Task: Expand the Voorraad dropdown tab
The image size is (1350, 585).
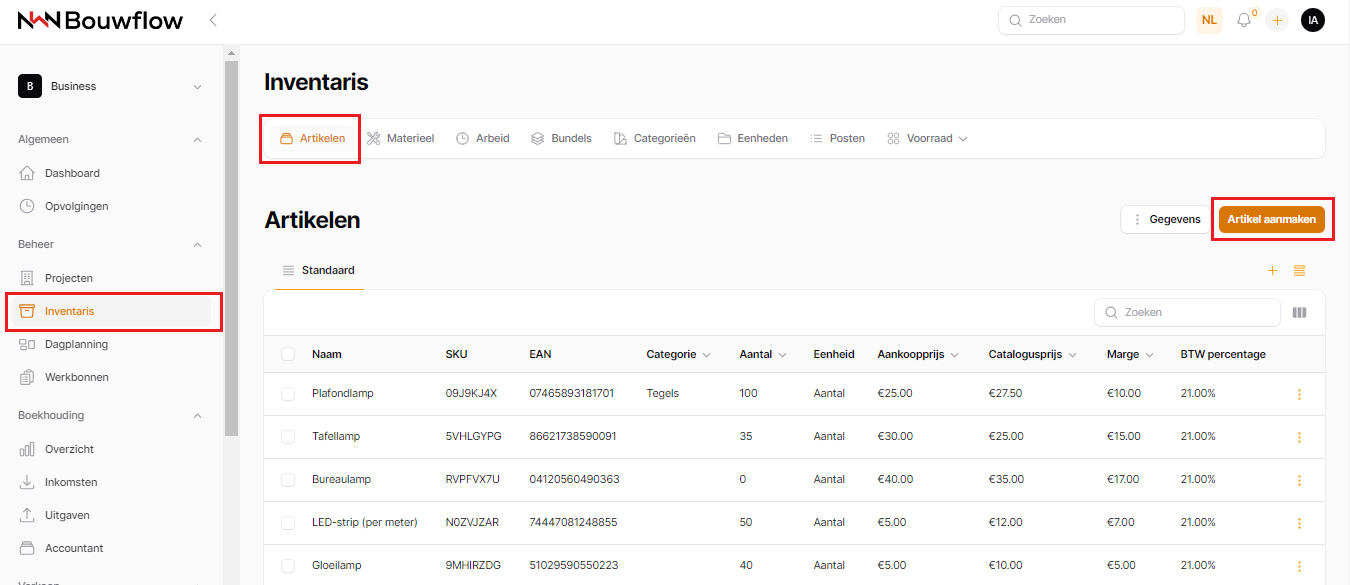Action: pyautogui.click(x=928, y=138)
